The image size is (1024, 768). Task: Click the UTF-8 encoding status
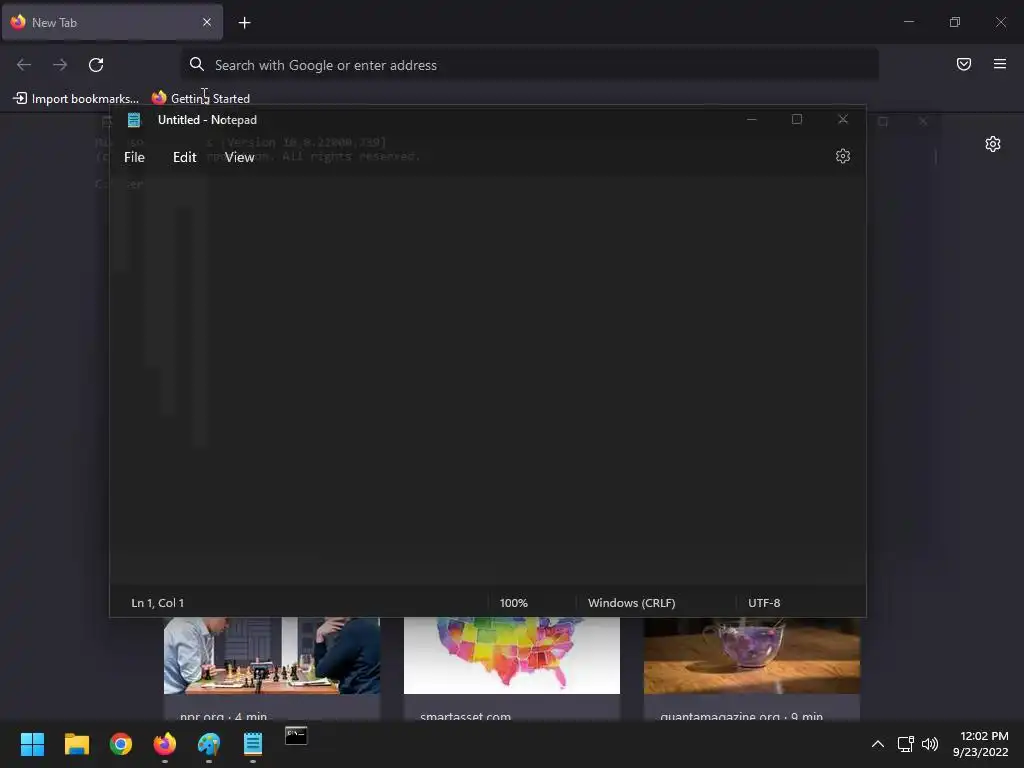(763, 603)
